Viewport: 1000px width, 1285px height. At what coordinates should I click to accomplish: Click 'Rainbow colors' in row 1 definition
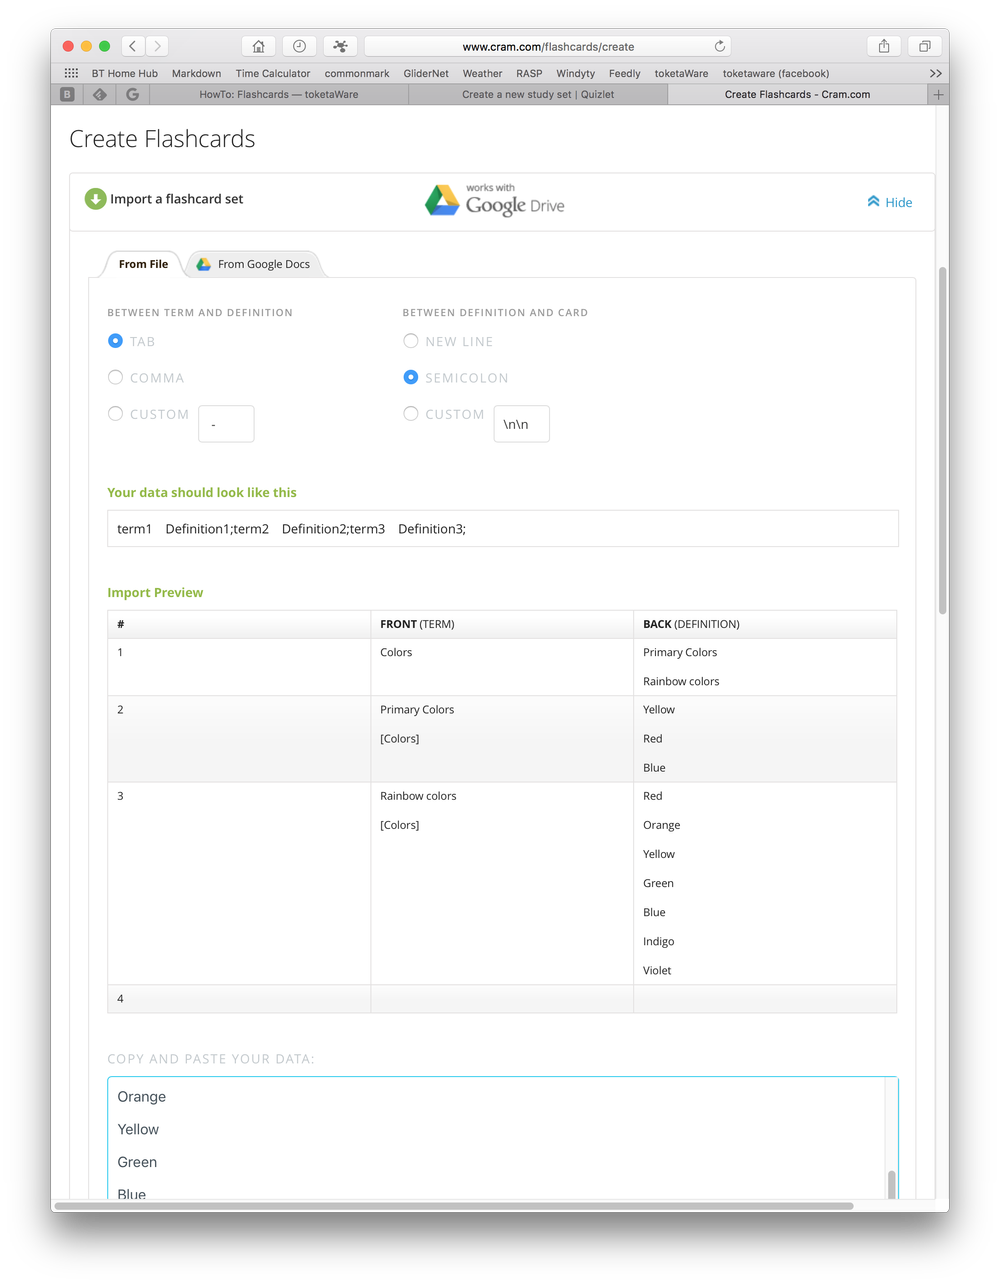[681, 681]
